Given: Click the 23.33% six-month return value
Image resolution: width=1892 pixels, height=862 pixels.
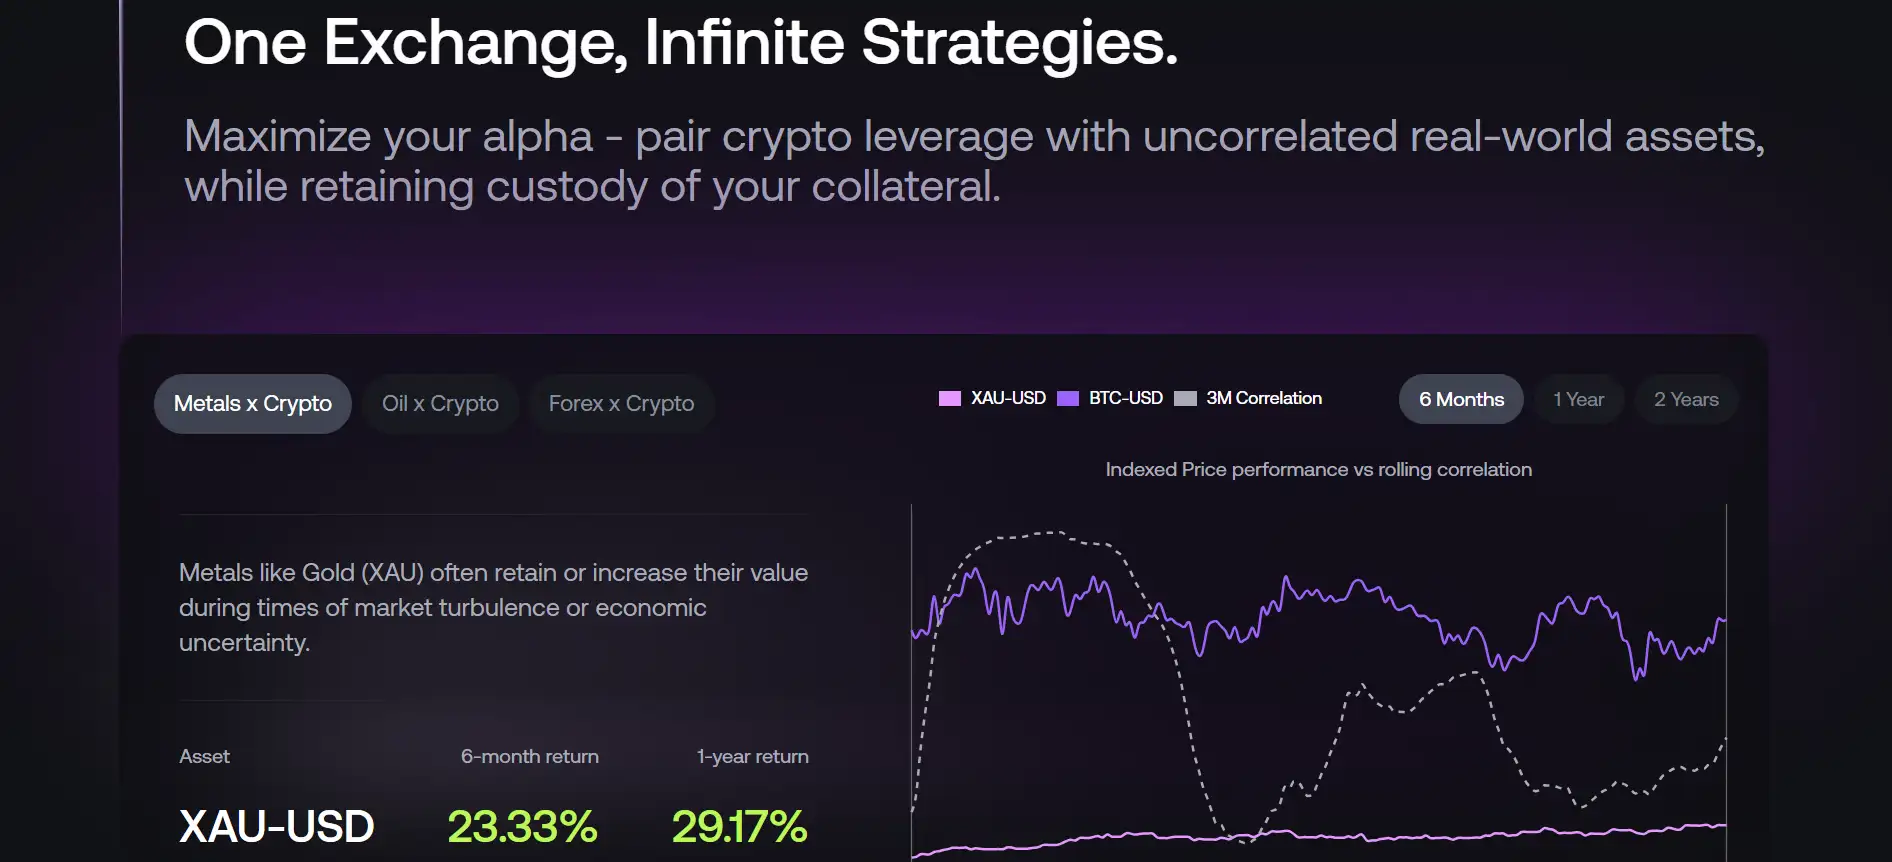Looking at the screenshot, I should [522, 827].
